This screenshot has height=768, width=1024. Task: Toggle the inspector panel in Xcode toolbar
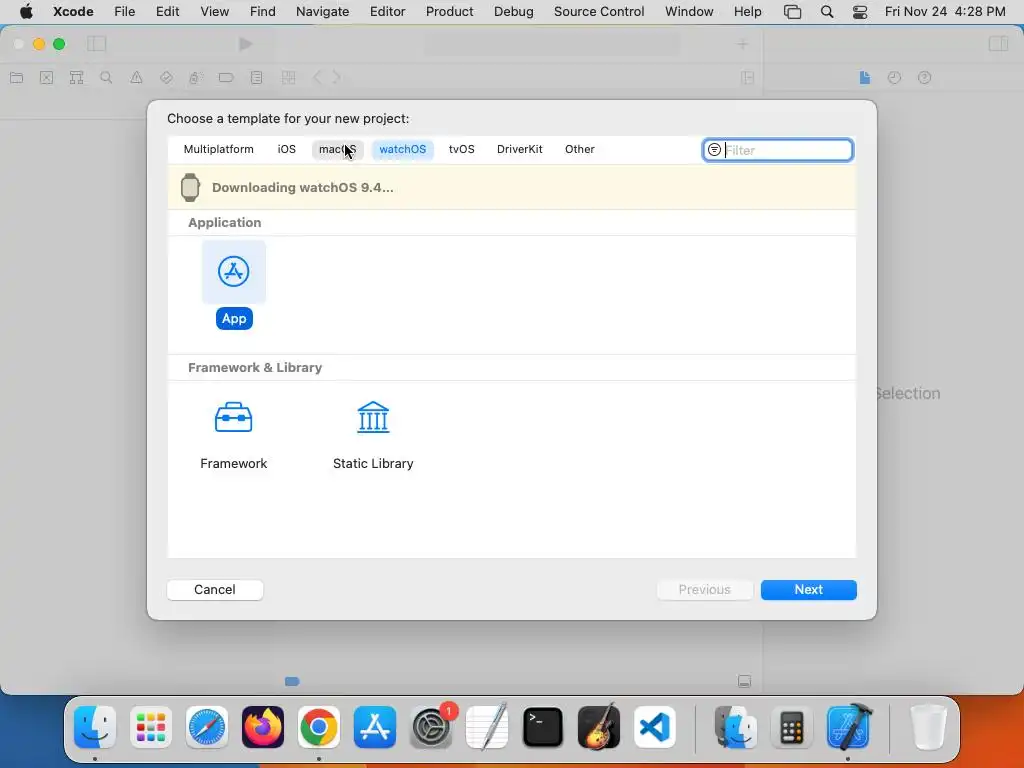(x=998, y=44)
